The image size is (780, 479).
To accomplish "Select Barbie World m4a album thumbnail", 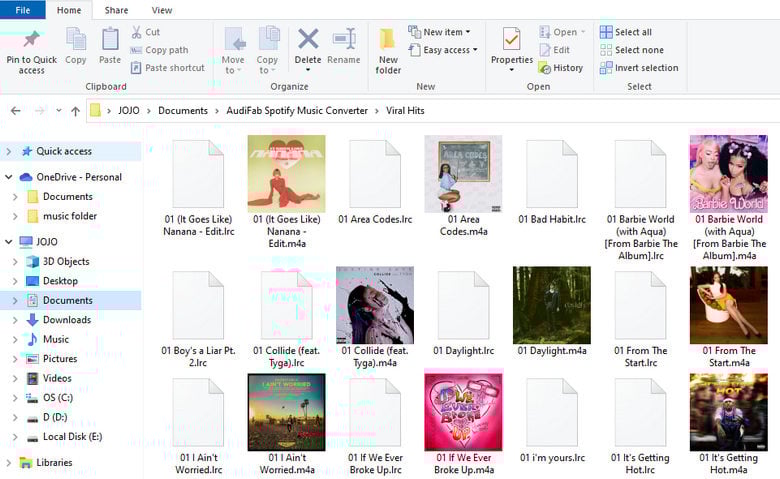I will point(729,174).
